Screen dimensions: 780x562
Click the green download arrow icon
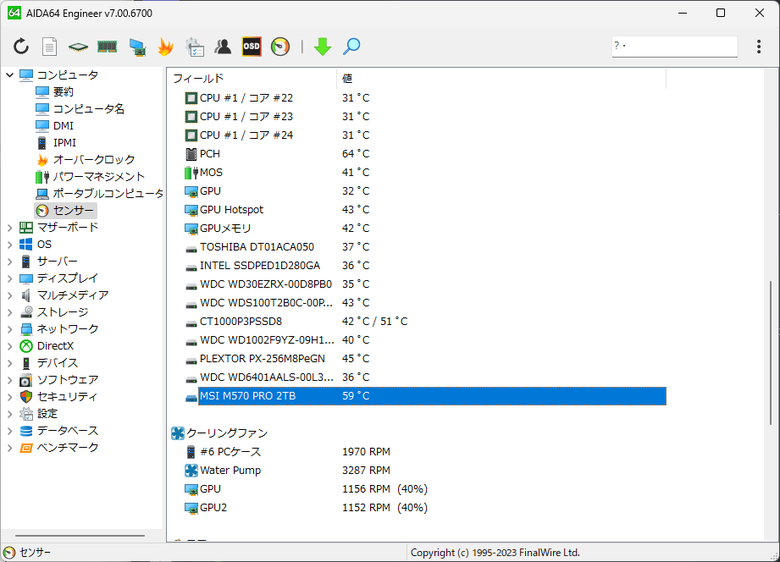click(322, 47)
